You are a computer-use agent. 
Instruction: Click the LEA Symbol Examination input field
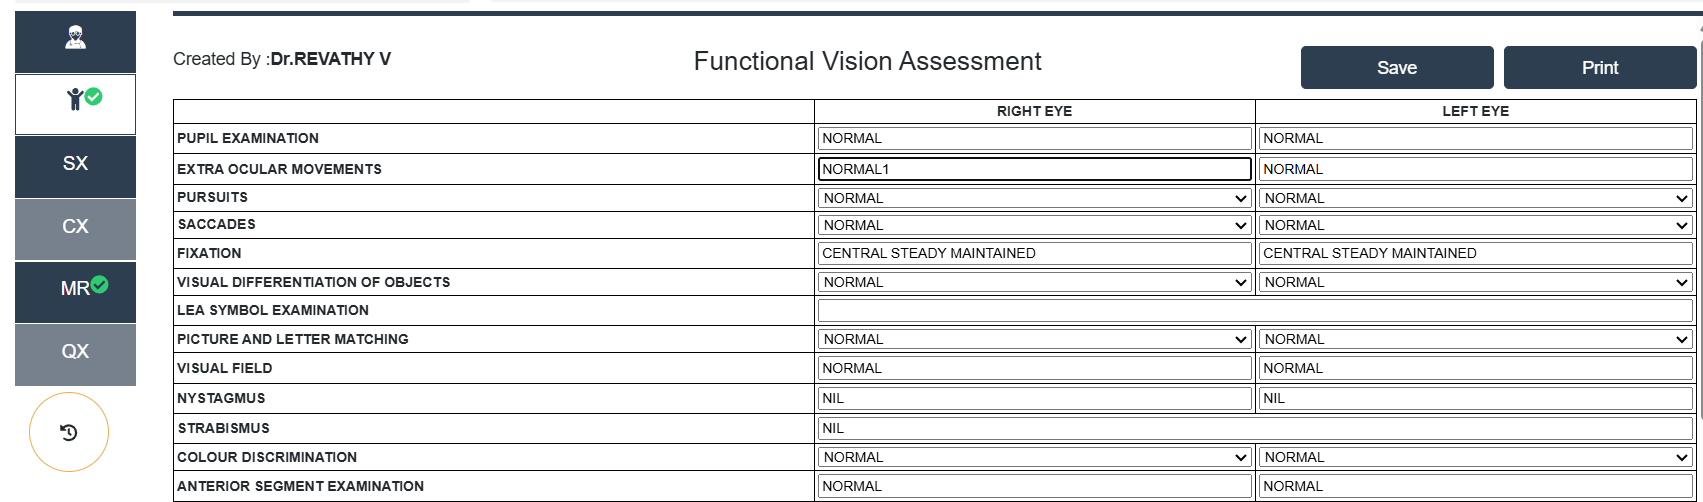tap(1254, 310)
